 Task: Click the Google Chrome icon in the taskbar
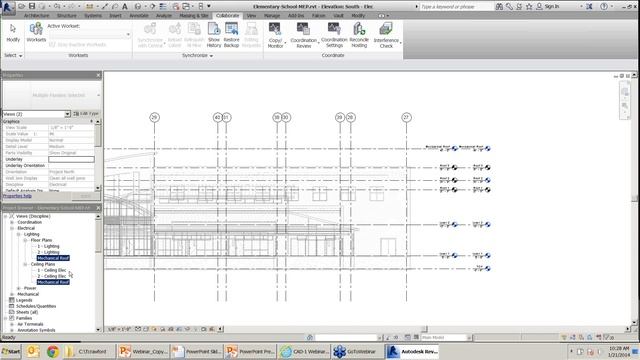click(53, 351)
